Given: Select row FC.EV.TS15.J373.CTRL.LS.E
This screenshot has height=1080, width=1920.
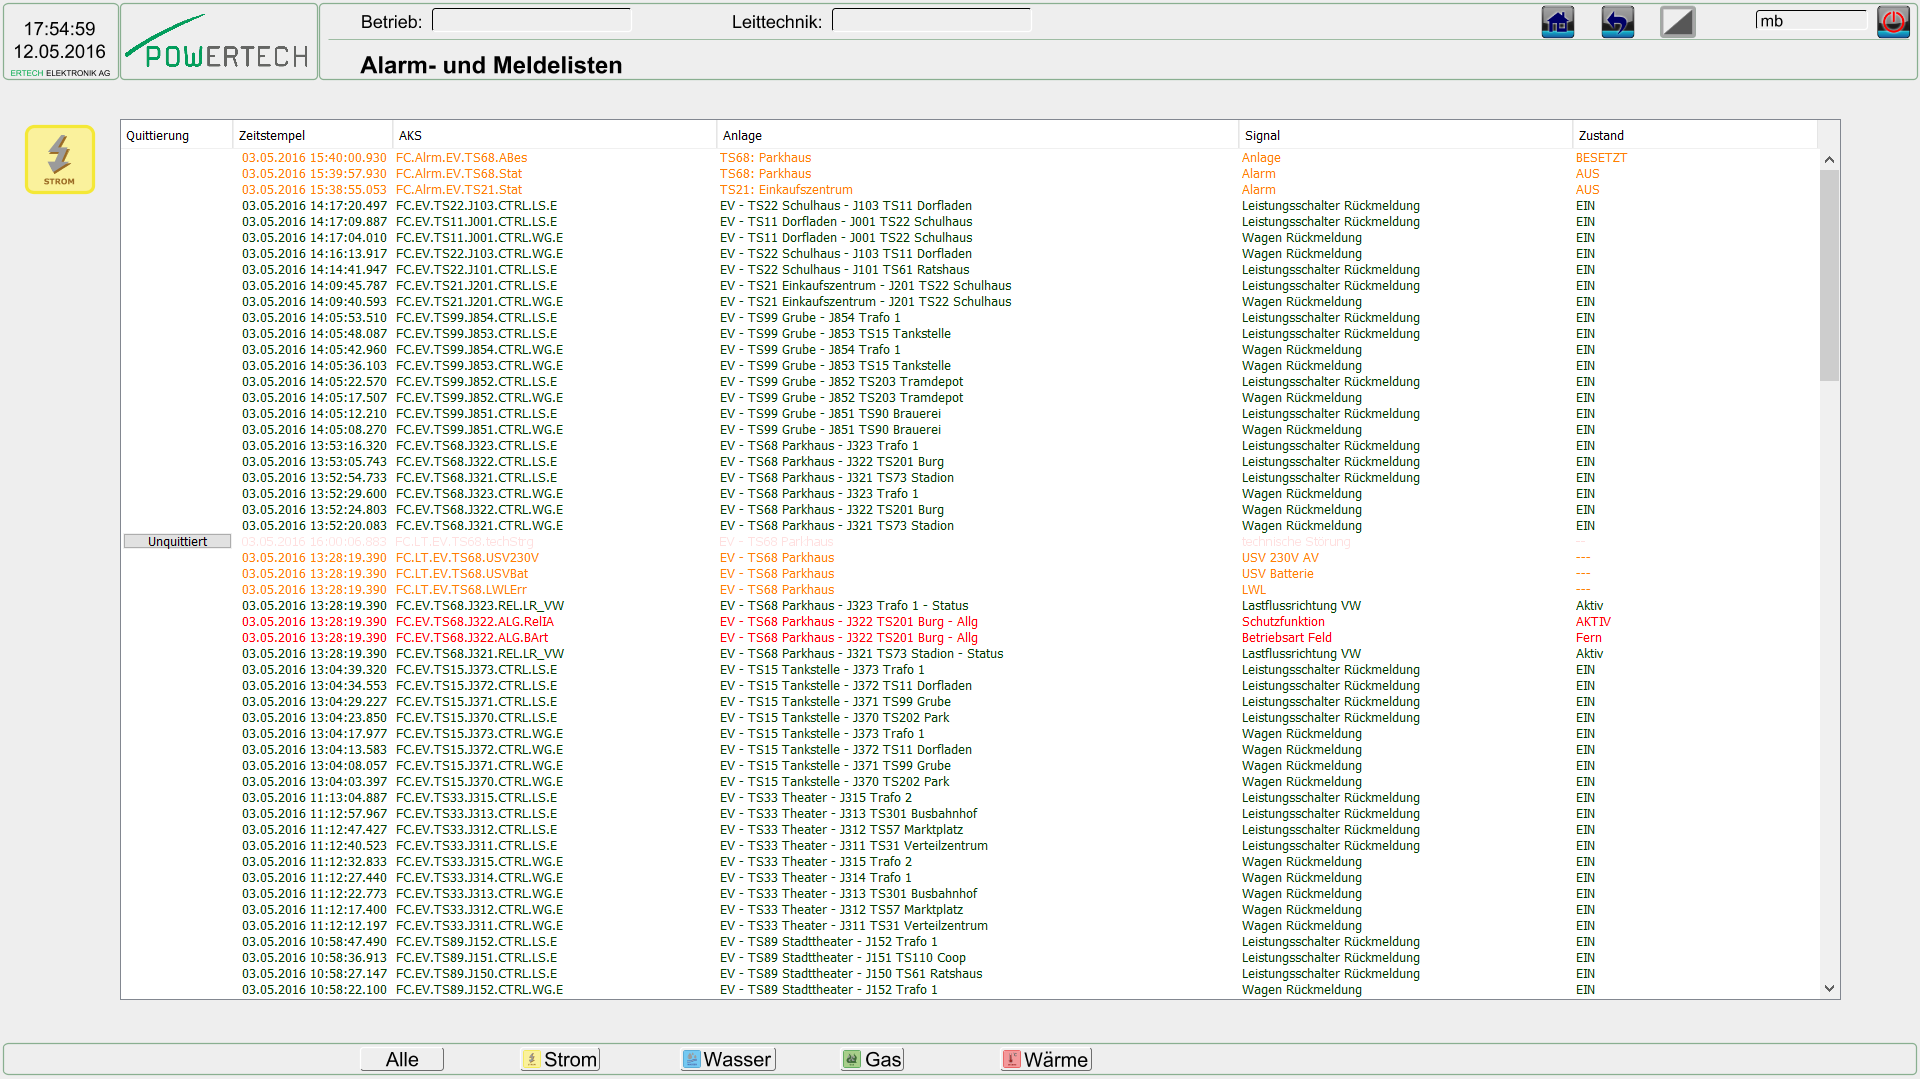Looking at the screenshot, I should (x=970, y=670).
